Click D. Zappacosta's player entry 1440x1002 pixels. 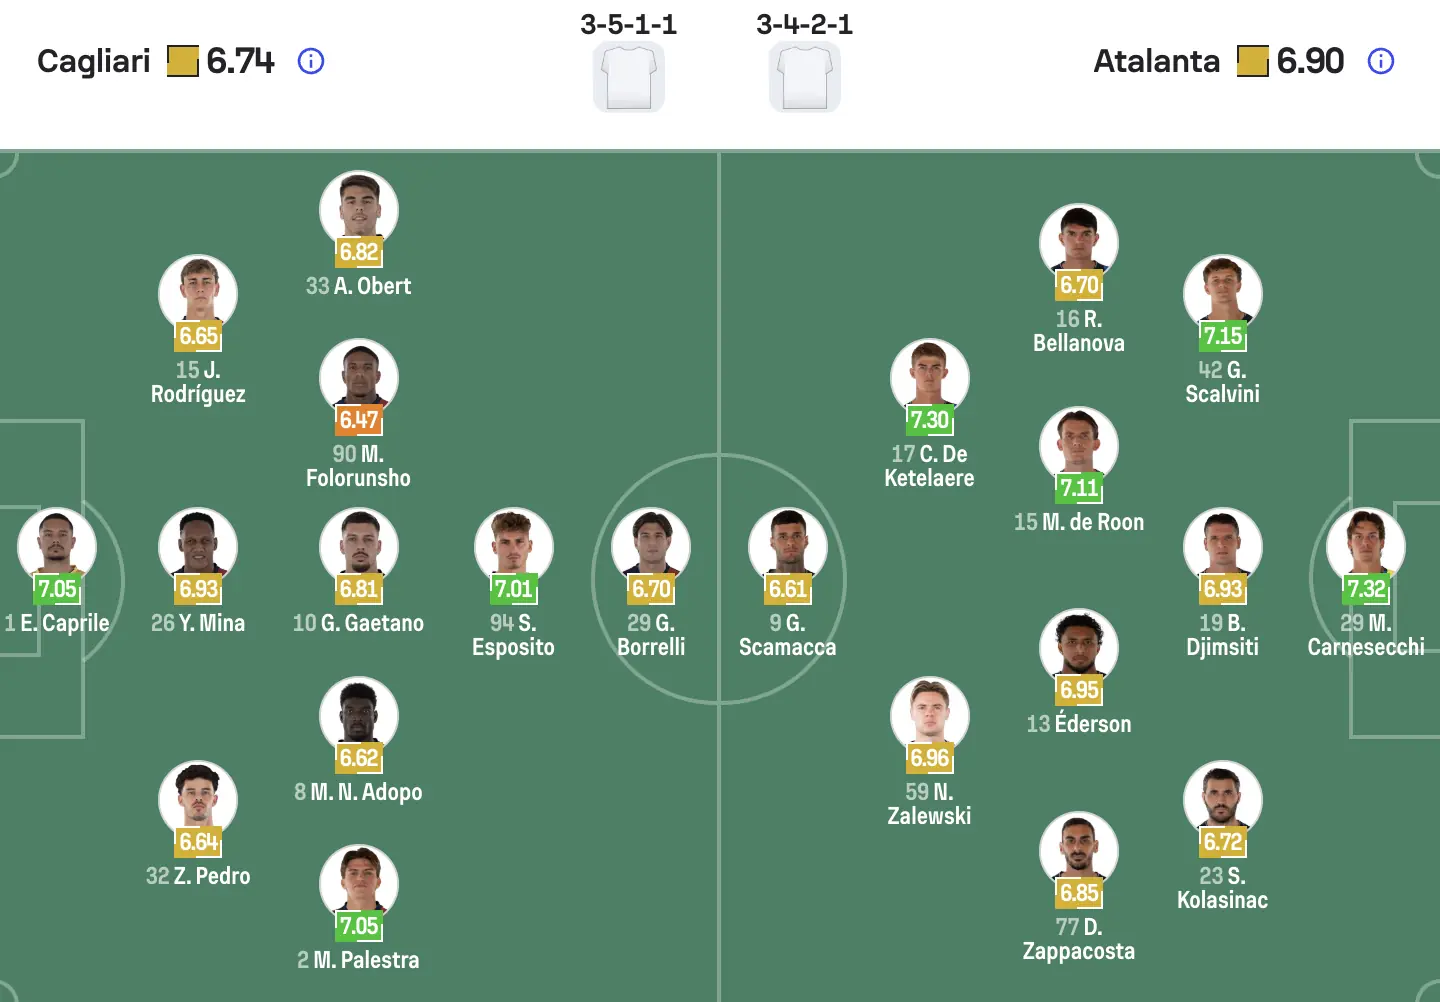pos(1079,851)
